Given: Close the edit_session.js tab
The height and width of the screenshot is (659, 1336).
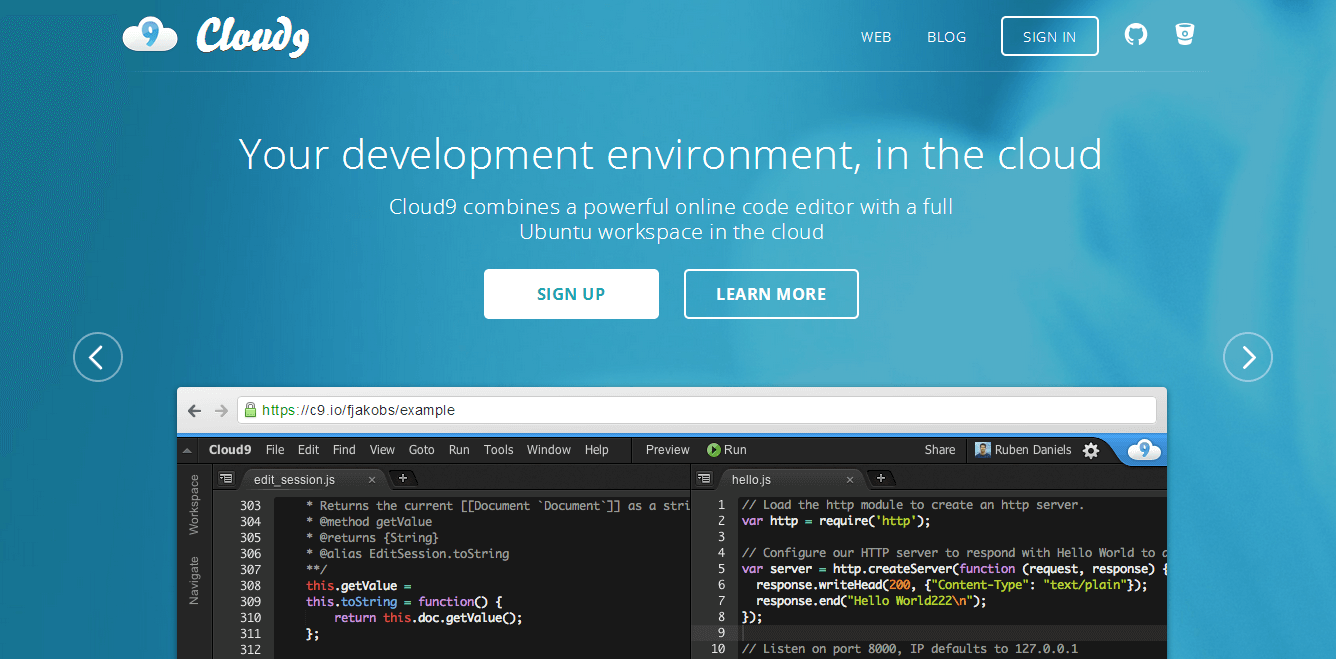Looking at the screenshot, I should (x=371, y=479).
